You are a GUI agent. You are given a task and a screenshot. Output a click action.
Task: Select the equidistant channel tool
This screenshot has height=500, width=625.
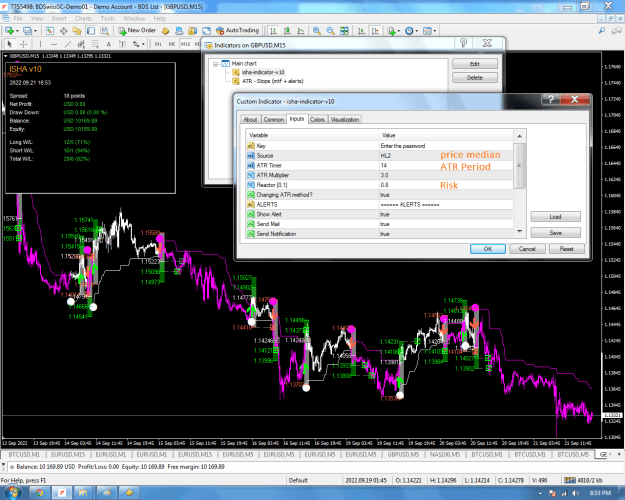click(81, 44)
